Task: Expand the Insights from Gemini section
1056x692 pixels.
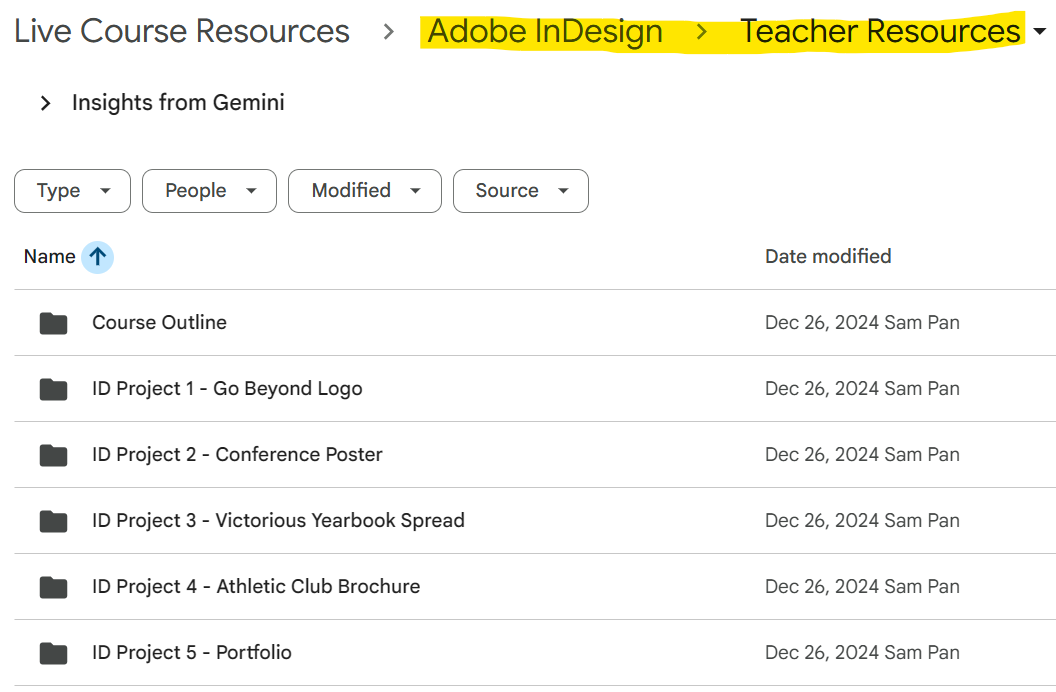Action: coord(45,103)
